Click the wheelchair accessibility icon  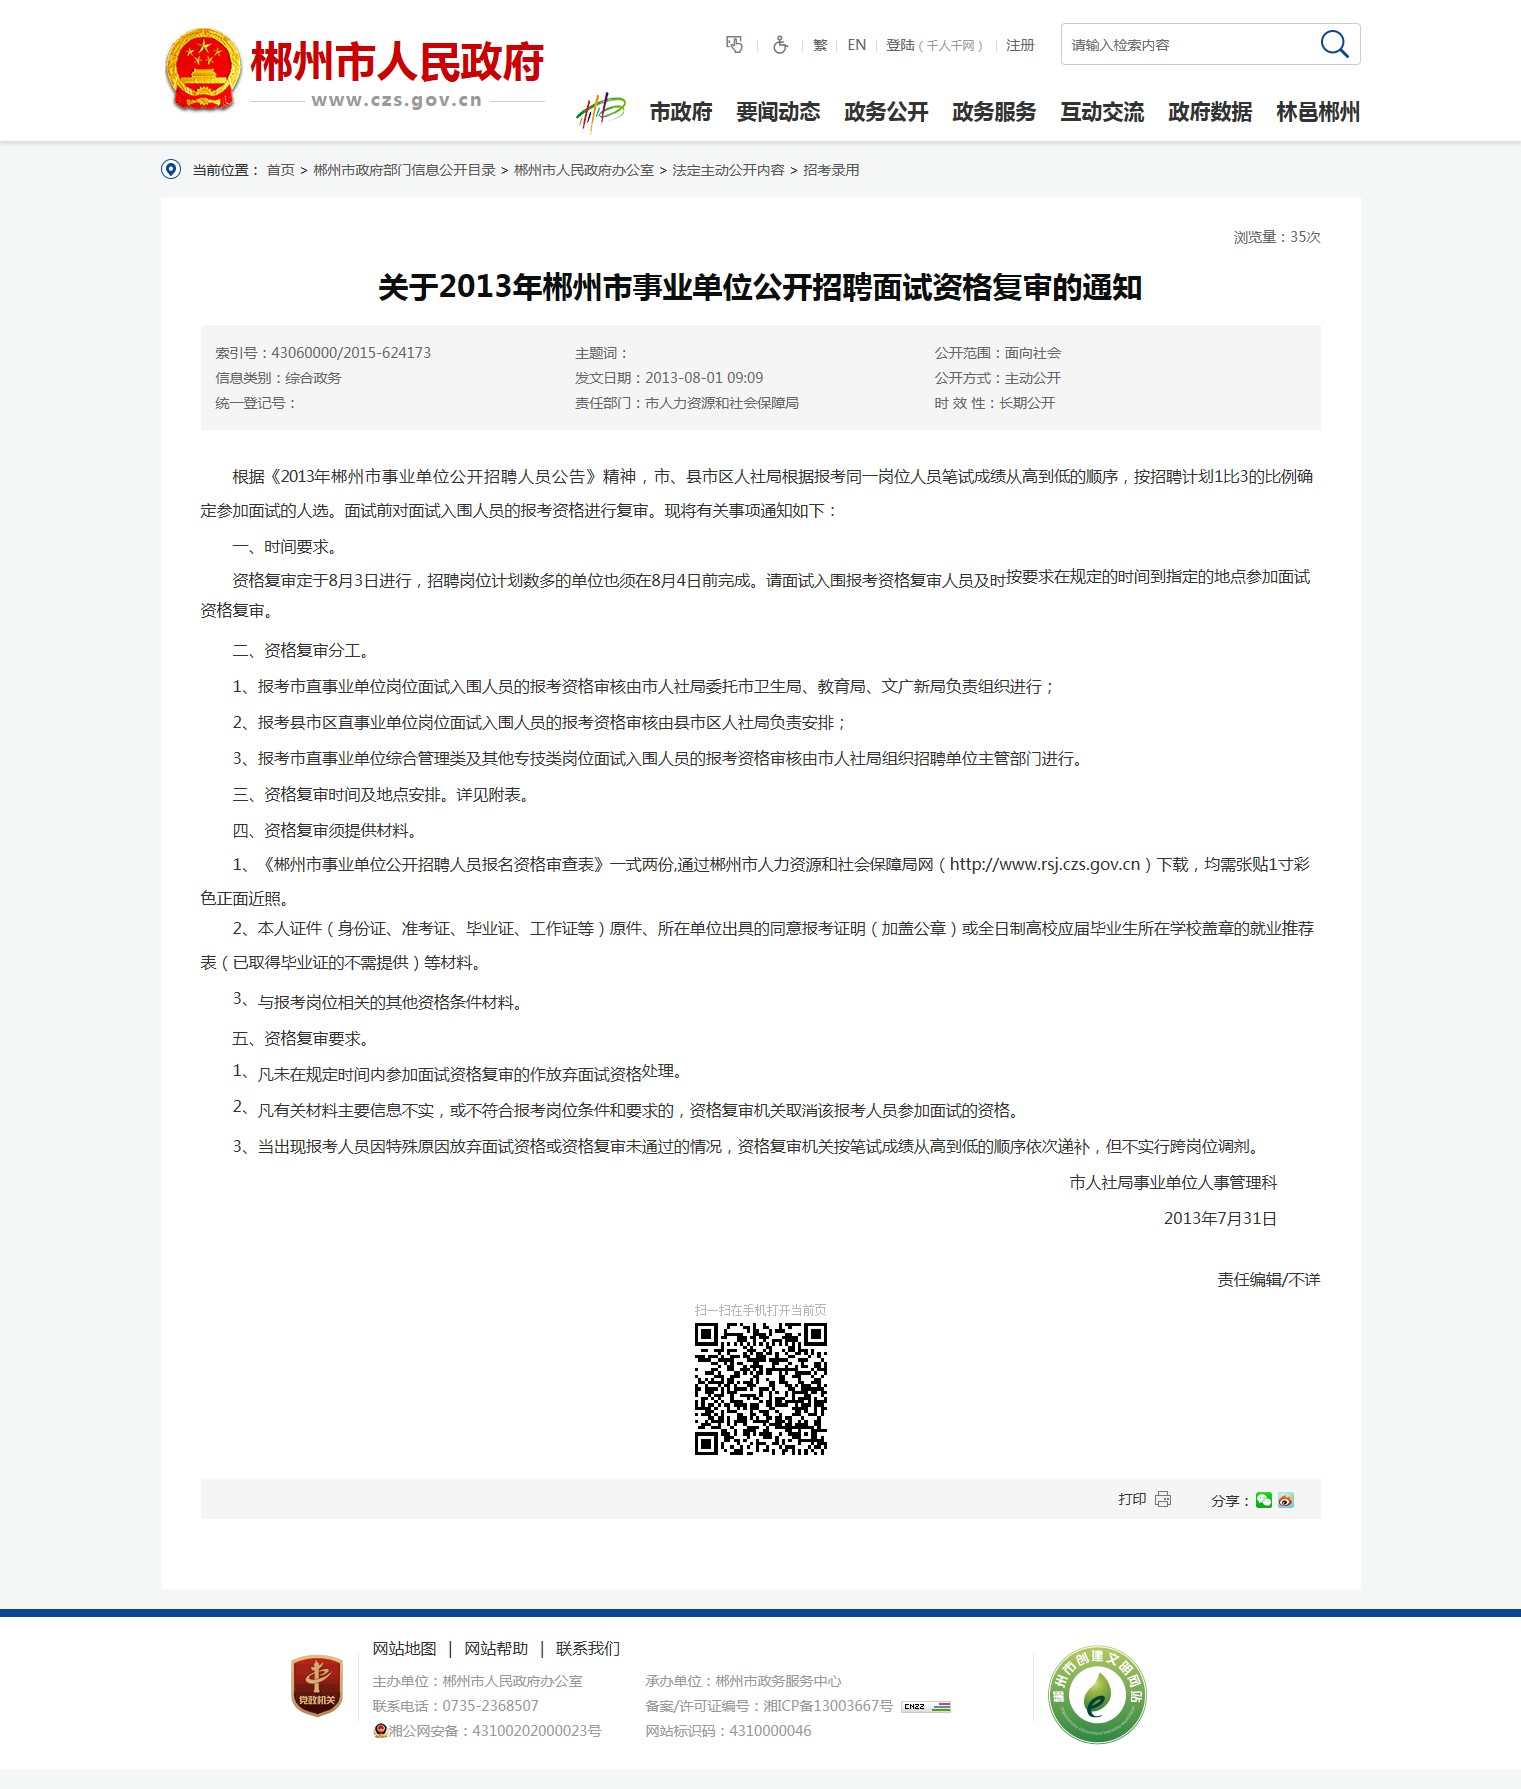[x=780, y=45]
